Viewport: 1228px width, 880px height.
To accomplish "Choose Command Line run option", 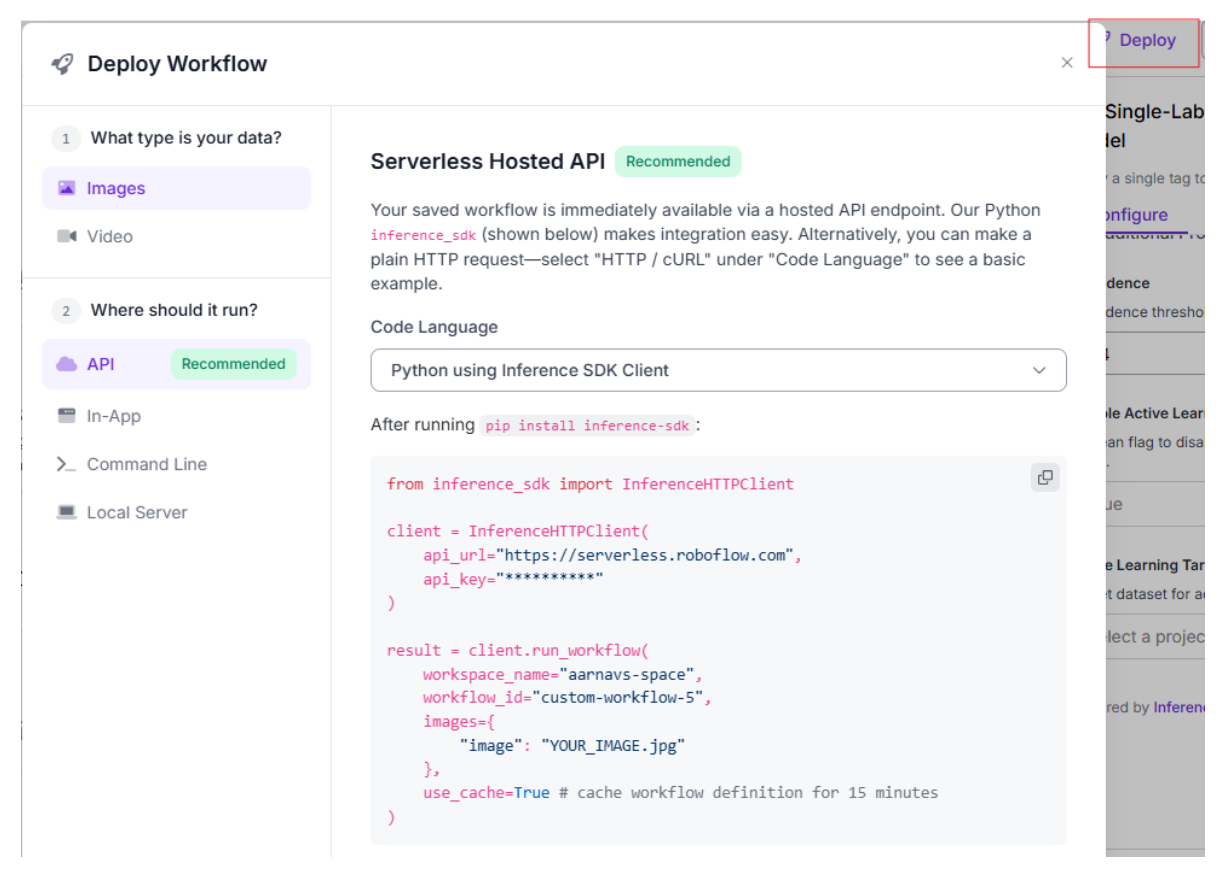I will 176,464.
